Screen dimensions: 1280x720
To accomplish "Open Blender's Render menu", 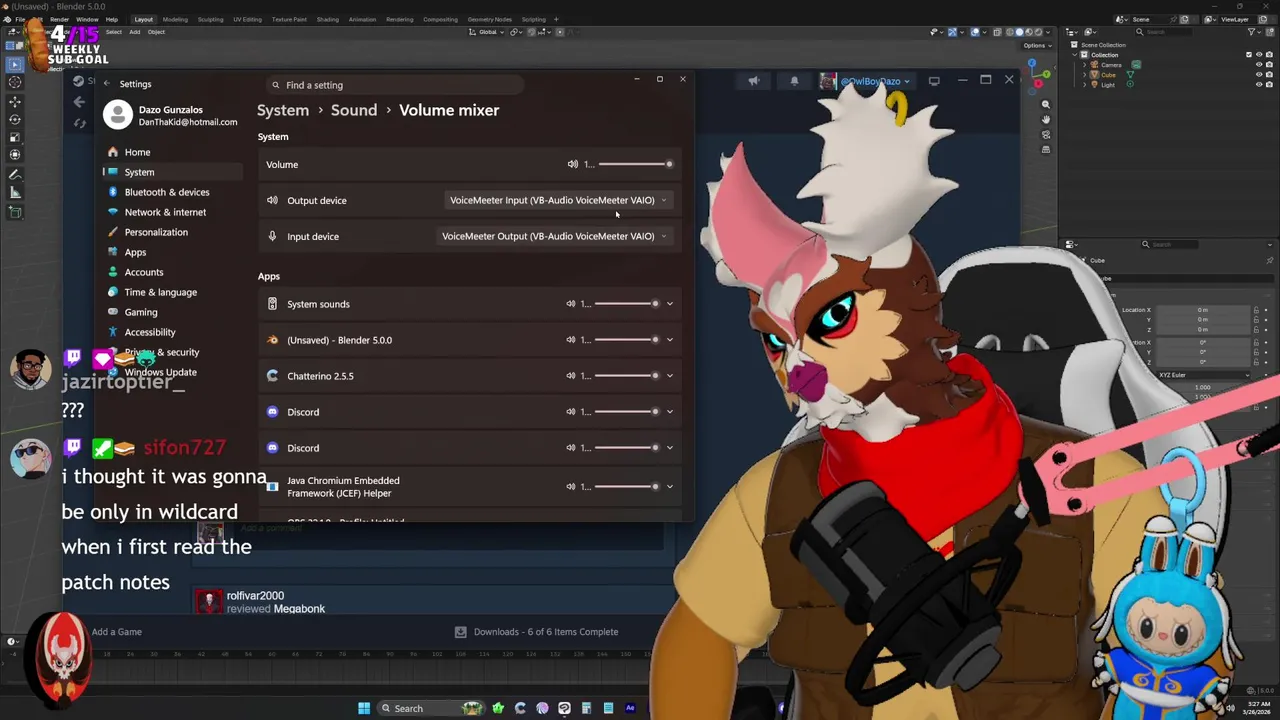I will (x=59, y=19).
